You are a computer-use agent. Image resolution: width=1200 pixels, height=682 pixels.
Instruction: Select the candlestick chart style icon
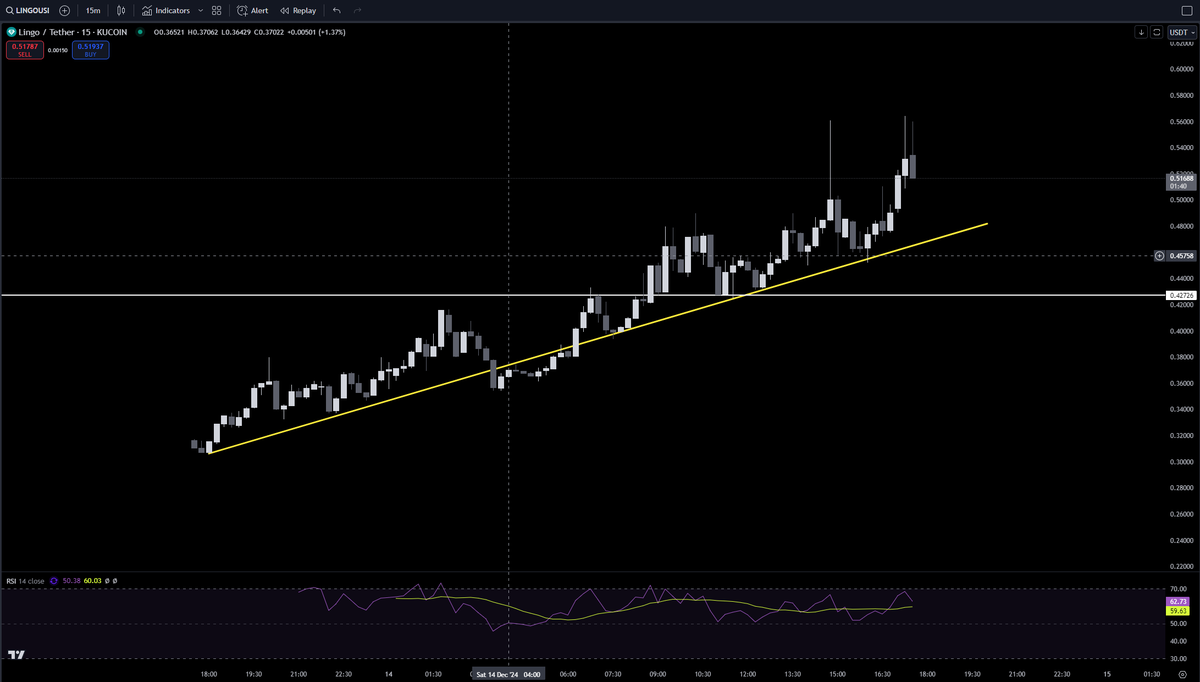coord(120,10)
